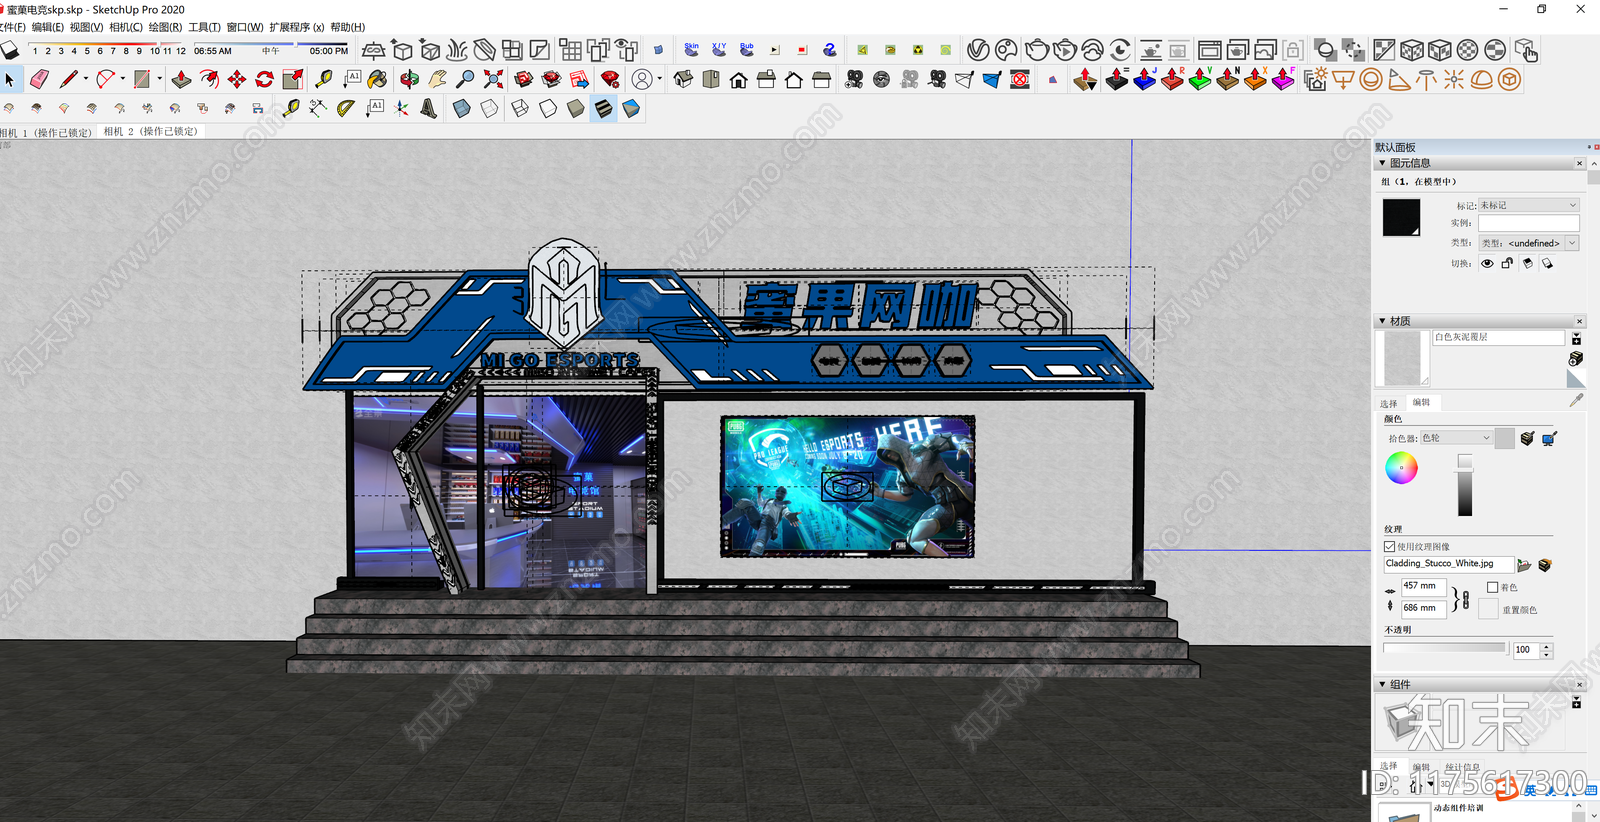The height and width of the screenshot is (822, 1600).
Task: Select the Pan hand tool
Action: tap(437, 79)
